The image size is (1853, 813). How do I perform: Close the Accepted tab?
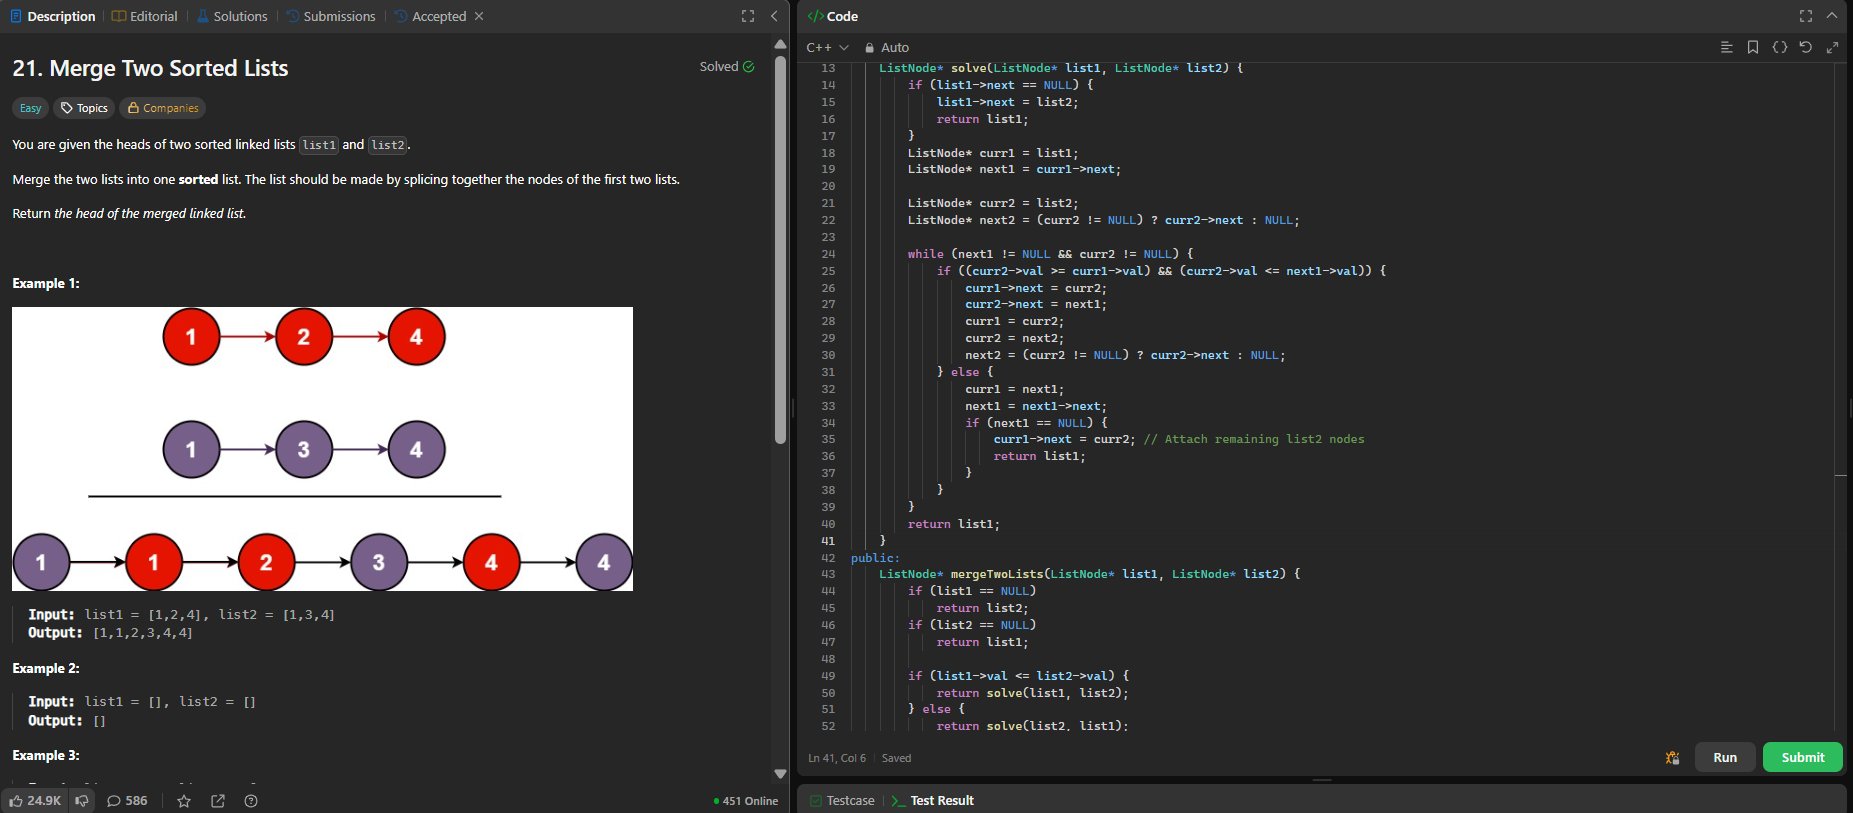click(479, 16)
